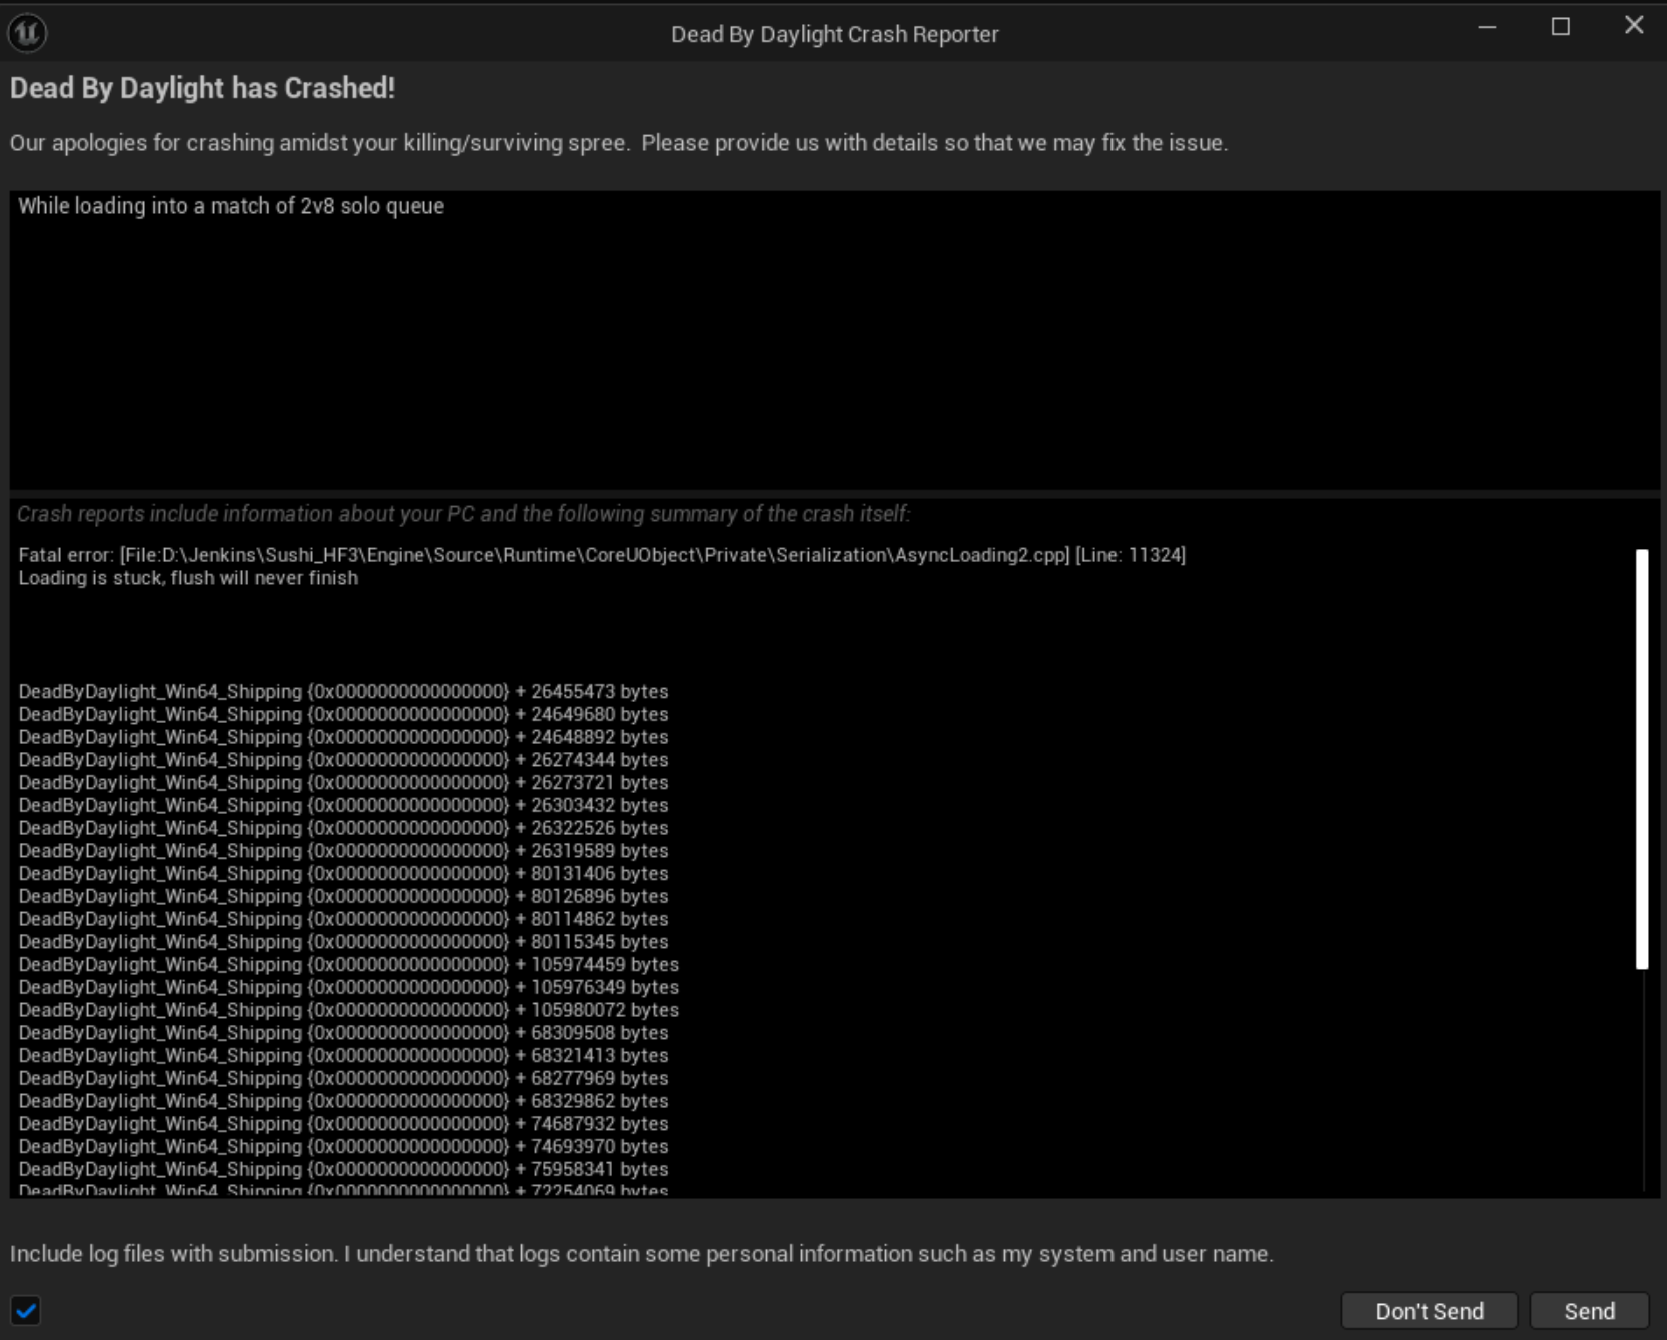Maximize the Crash Reporter window
The width and height of the screenshot is (1667, 1340).
(1560, 27)
